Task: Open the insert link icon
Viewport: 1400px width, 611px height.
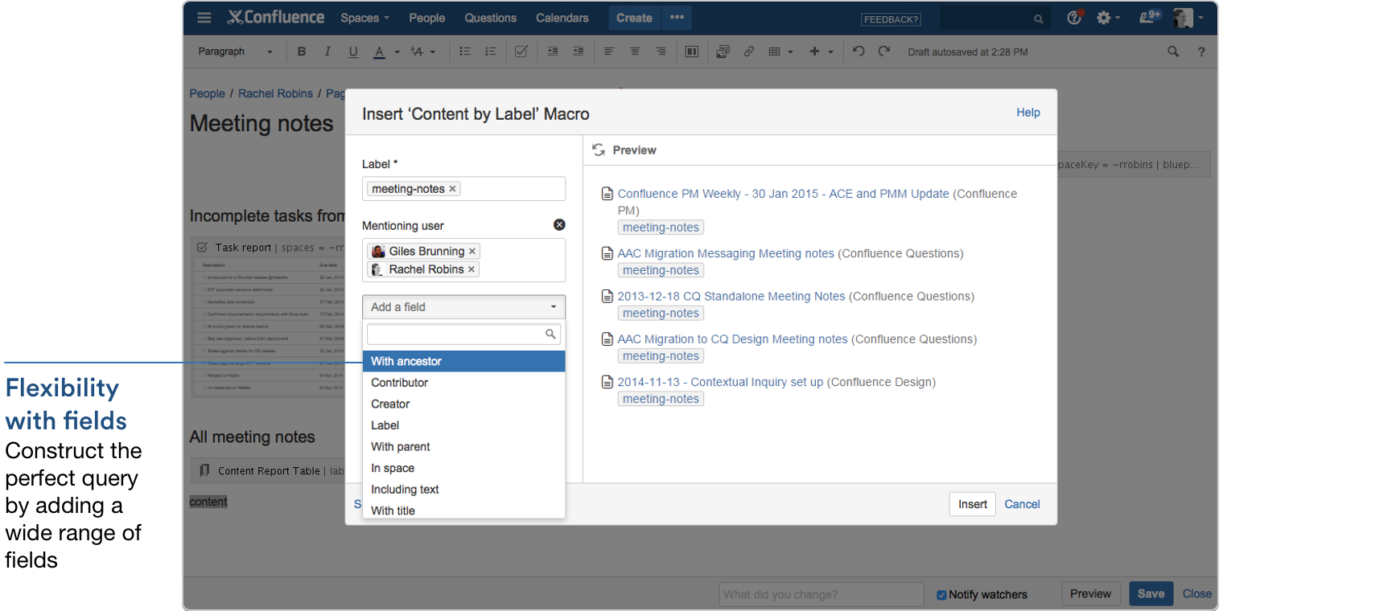Action: tap(749, 51)
